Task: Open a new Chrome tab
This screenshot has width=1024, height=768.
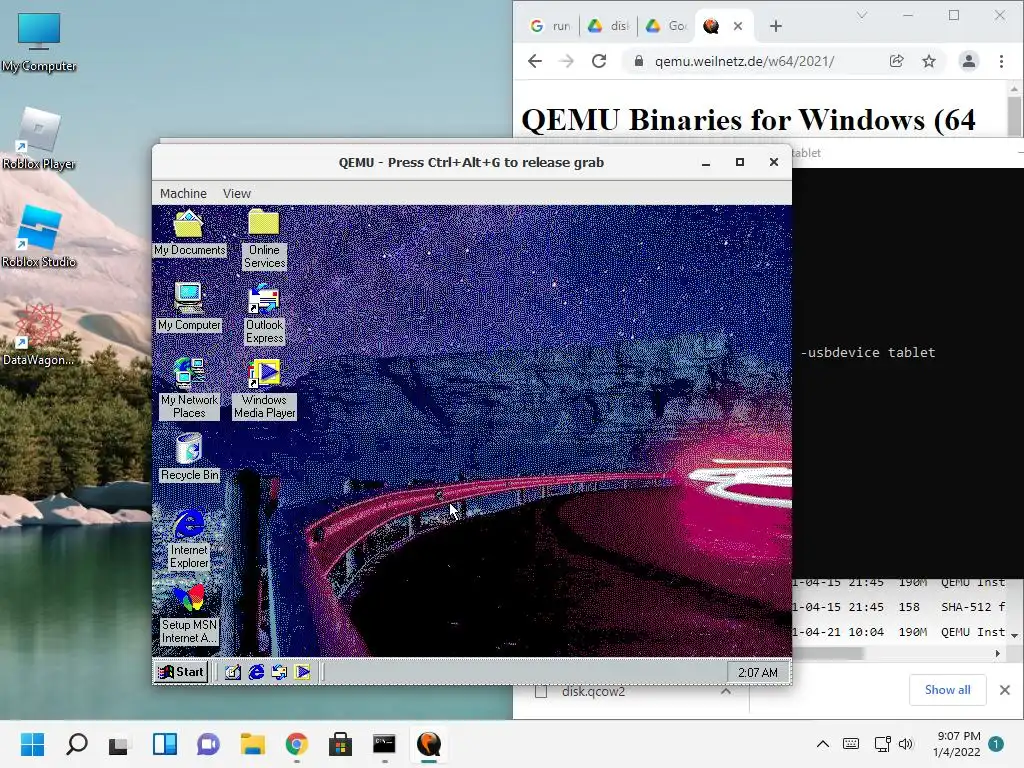Action: coord(775,26)
